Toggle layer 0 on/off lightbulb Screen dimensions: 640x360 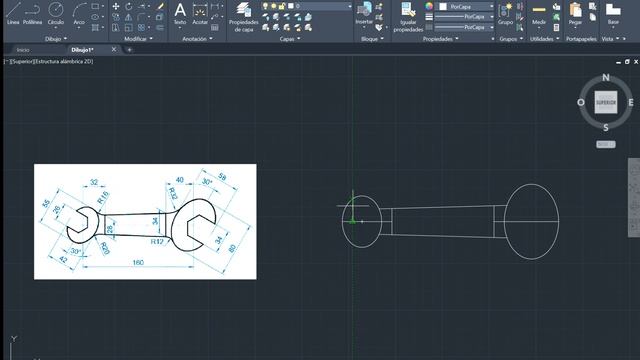click(265, 6)
